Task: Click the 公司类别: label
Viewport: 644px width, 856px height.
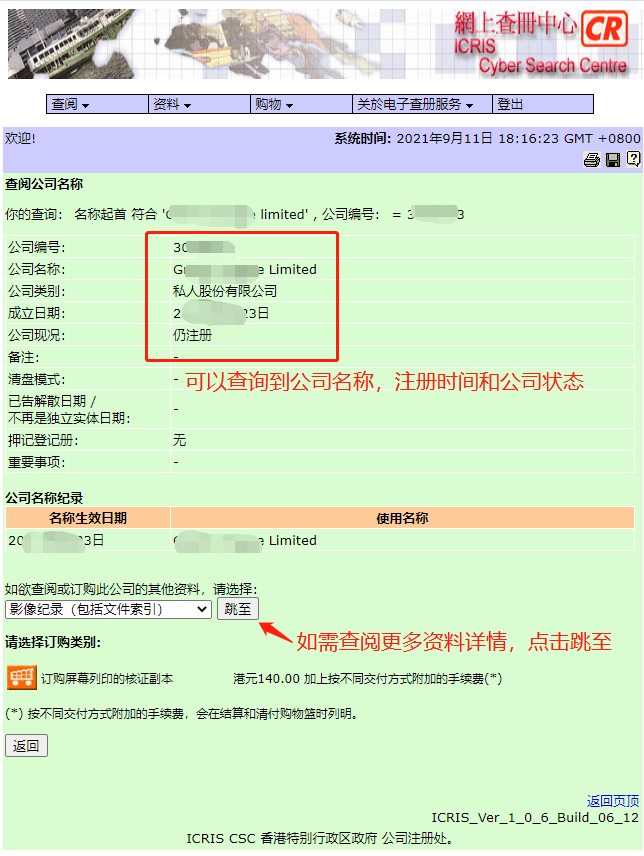Action: (37, 291)
